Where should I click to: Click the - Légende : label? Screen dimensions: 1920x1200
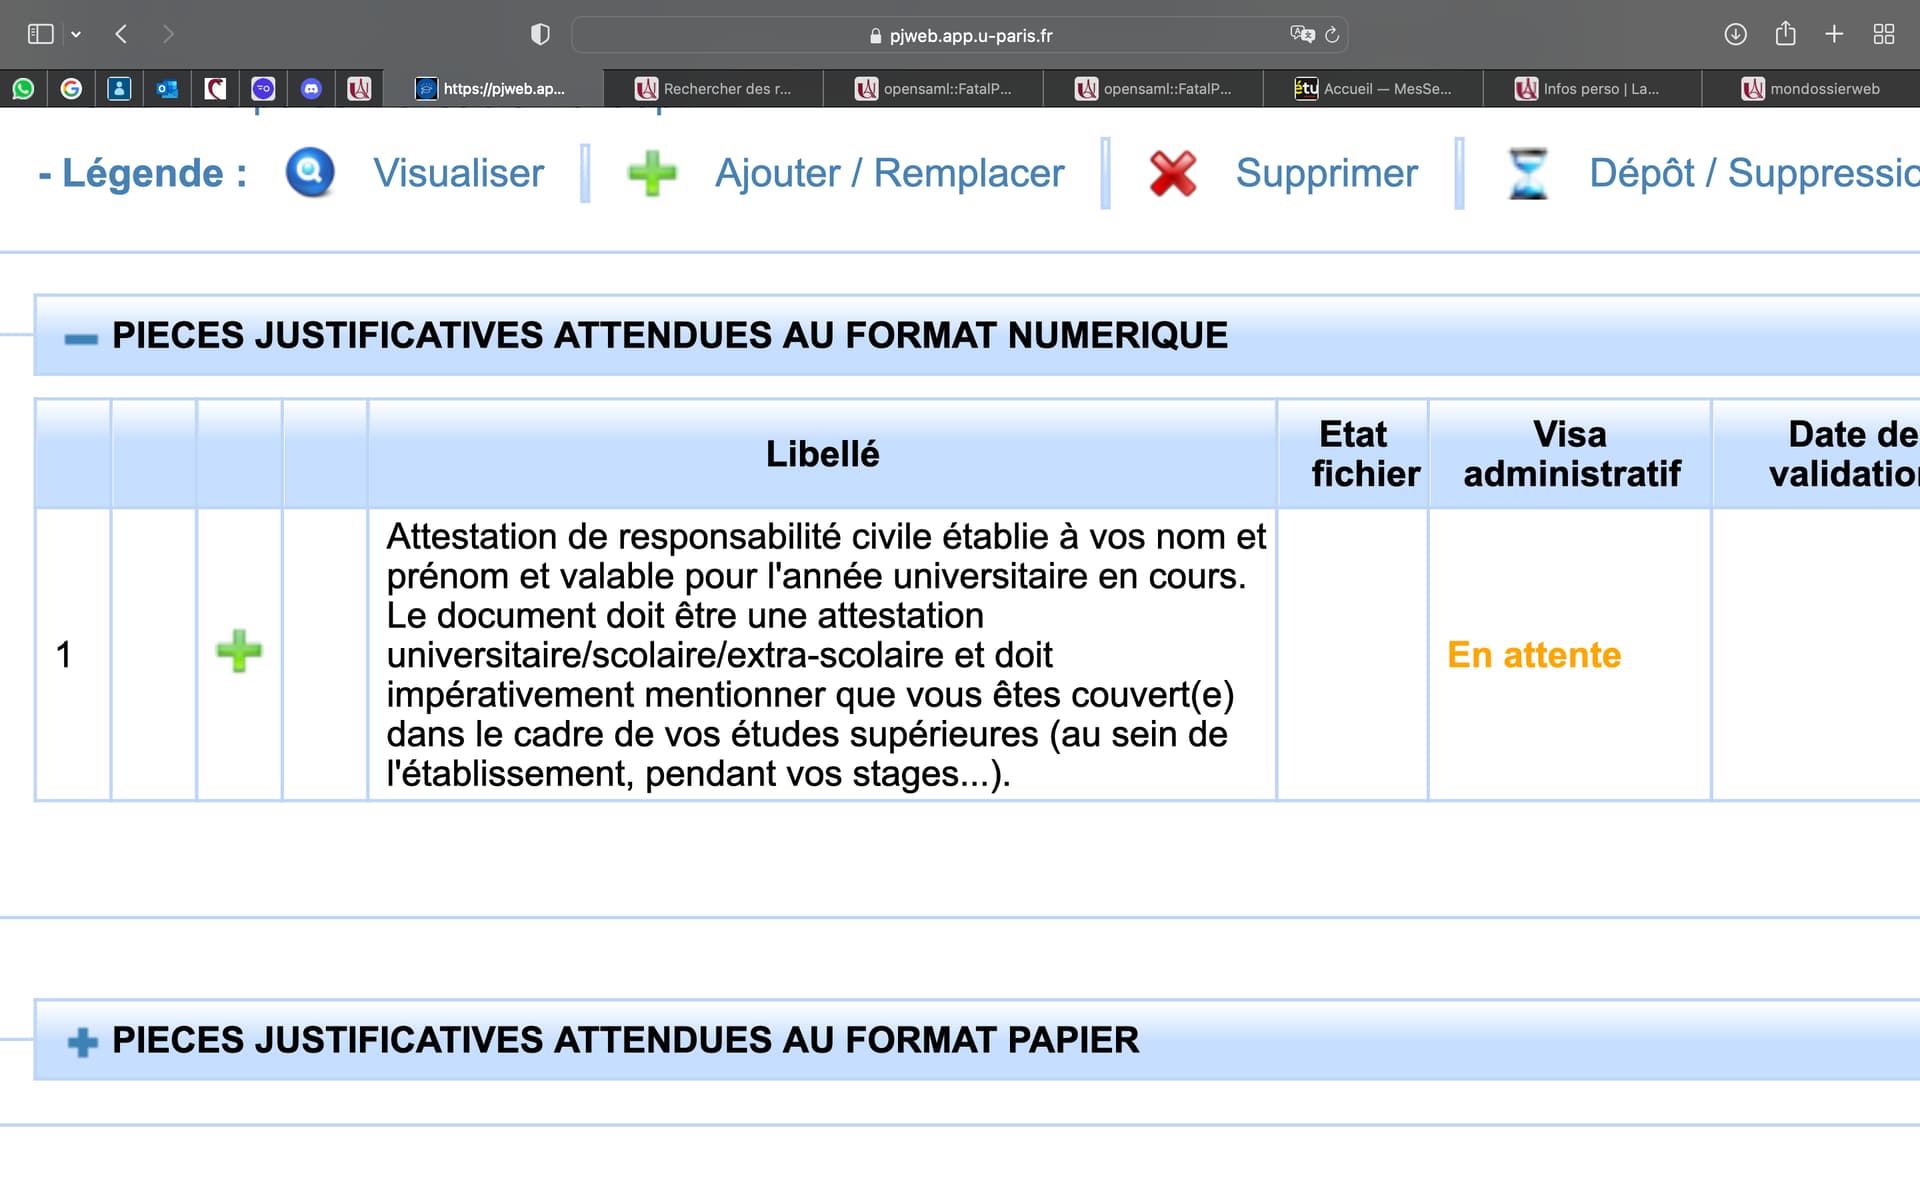[x=142, y=173]
